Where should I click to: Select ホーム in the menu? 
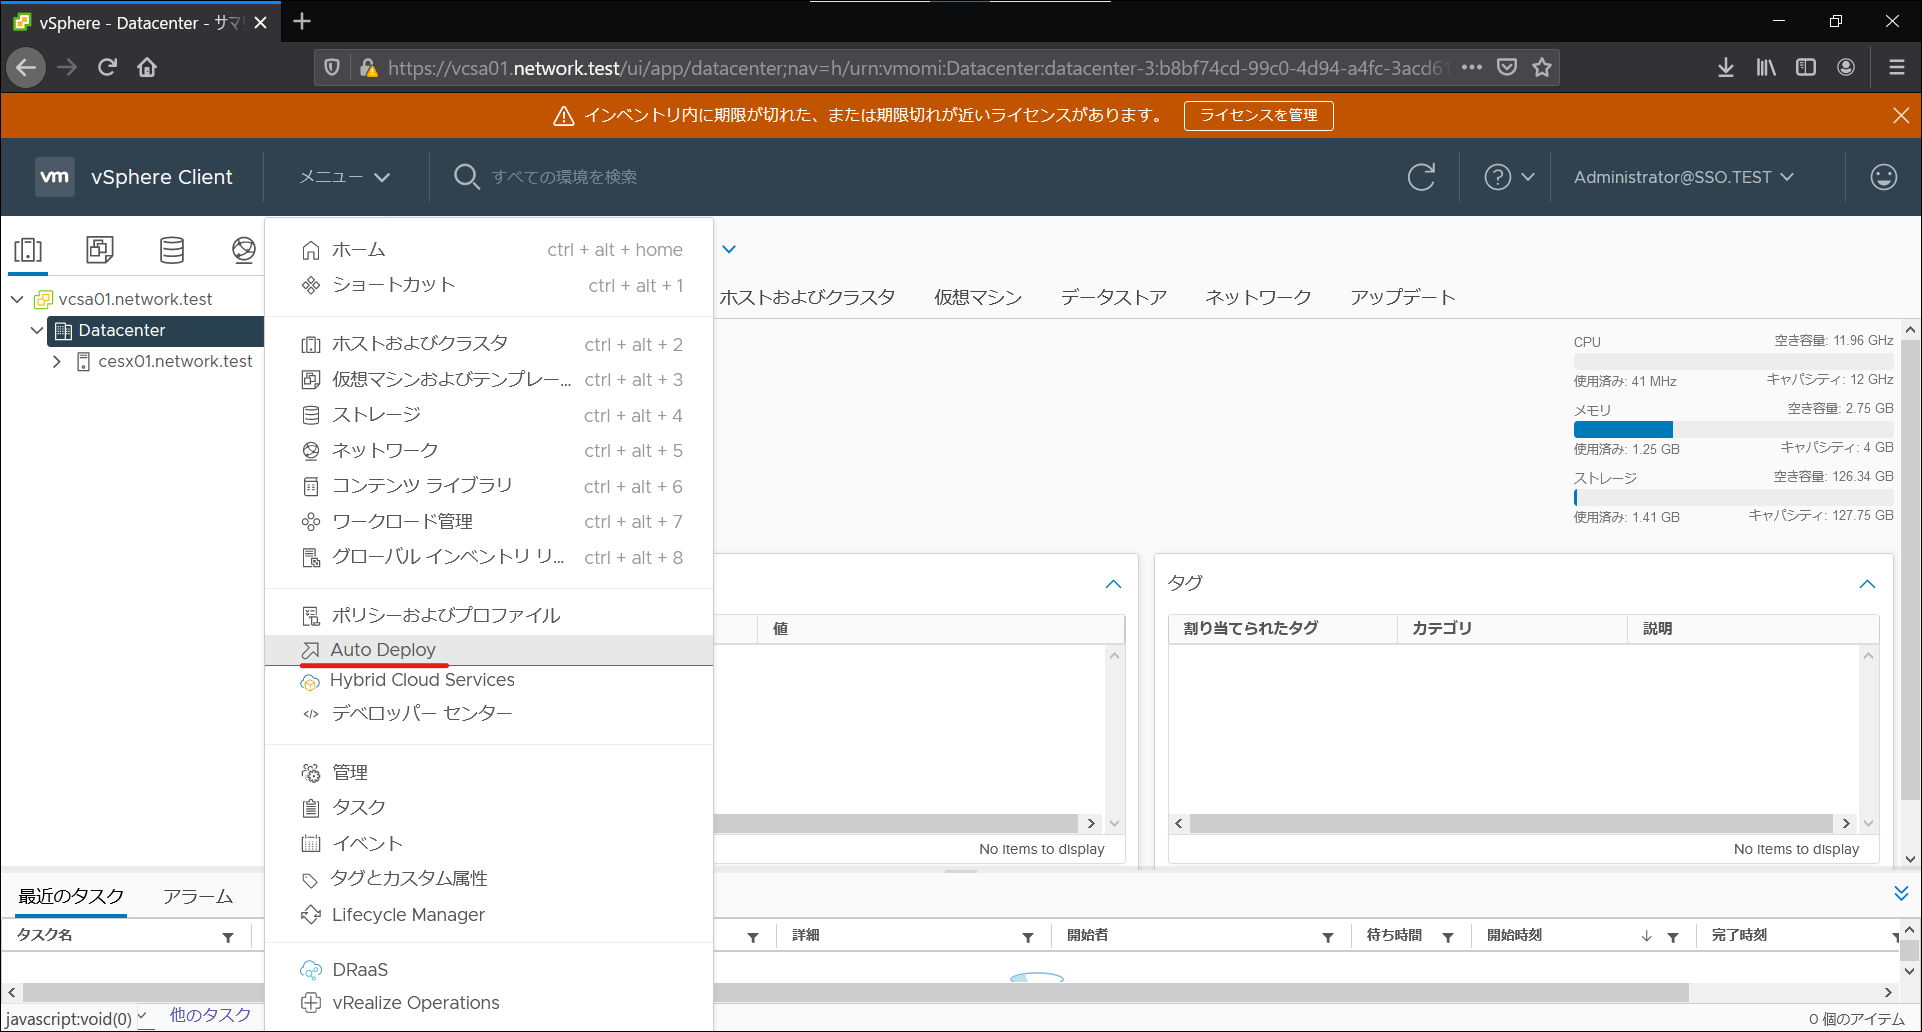tap(490, 250)
